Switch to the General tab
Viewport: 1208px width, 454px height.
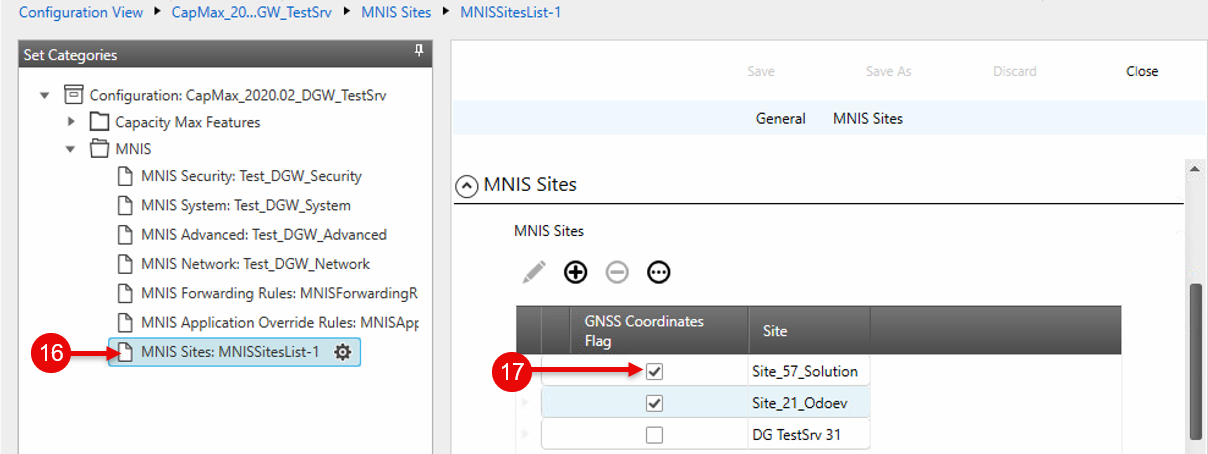pyautogui.click(x=781, y=118)
